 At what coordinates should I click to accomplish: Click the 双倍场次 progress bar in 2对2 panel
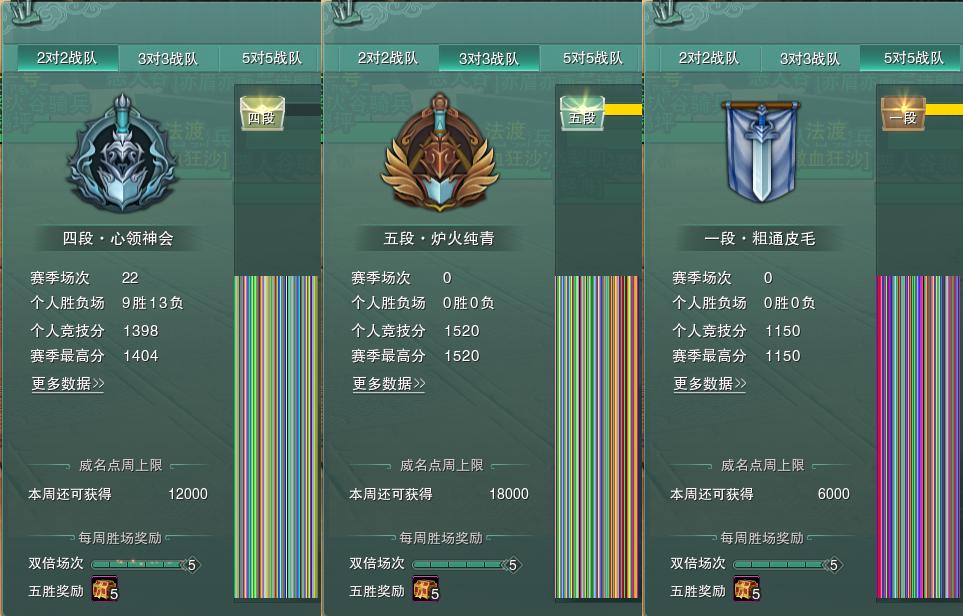pyautogui.click(x=146, y=564)
